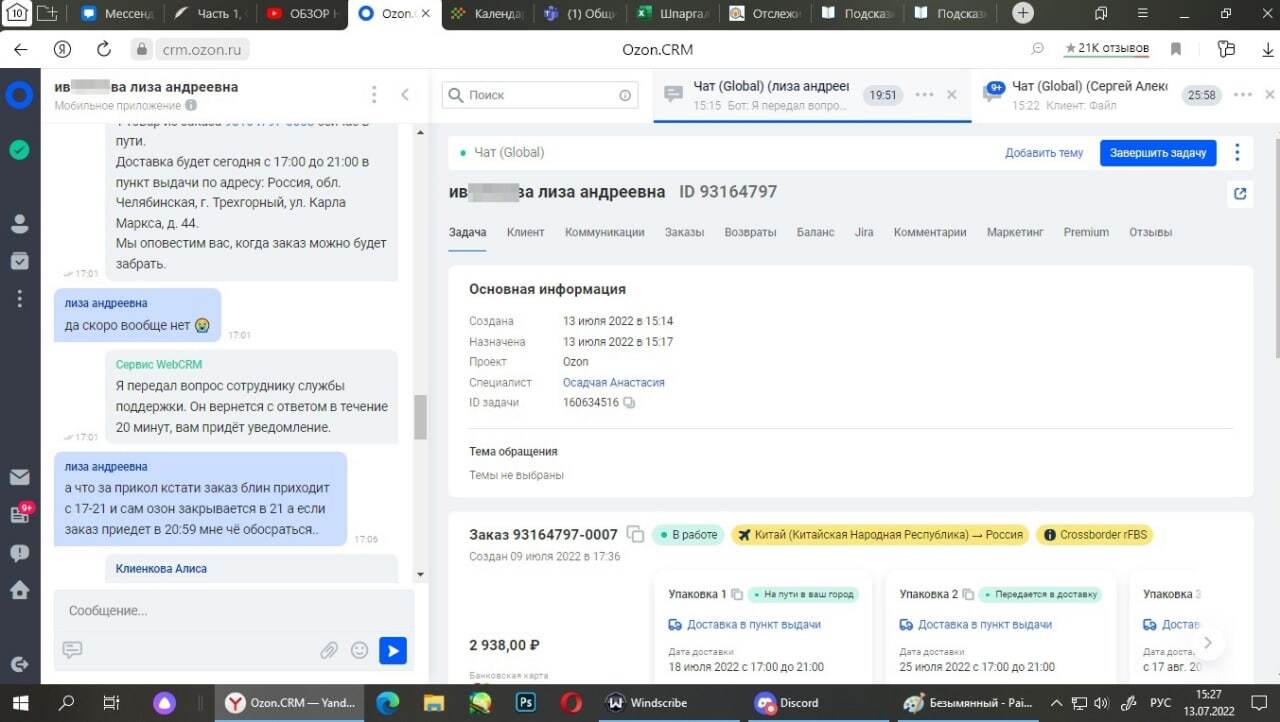The width and height of the screenshot is (1280, 722).
Task: Switch to Возвраты tab
Action: pos(751,232)
